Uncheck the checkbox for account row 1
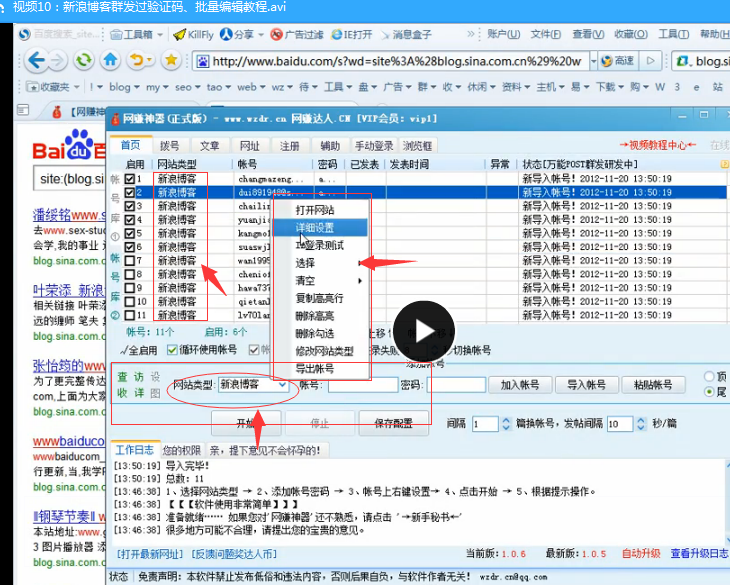Viewport: 730px width, 585px height. click(130, 179)
